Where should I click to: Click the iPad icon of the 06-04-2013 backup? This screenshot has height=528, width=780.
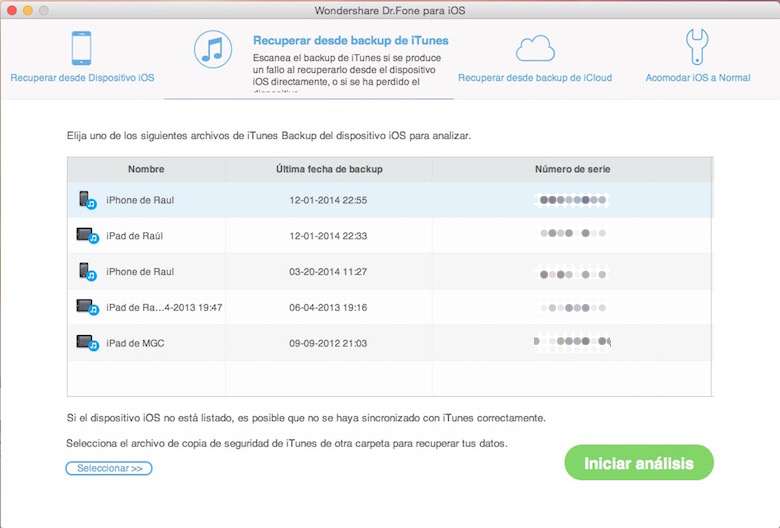click(x=88, y=308)
